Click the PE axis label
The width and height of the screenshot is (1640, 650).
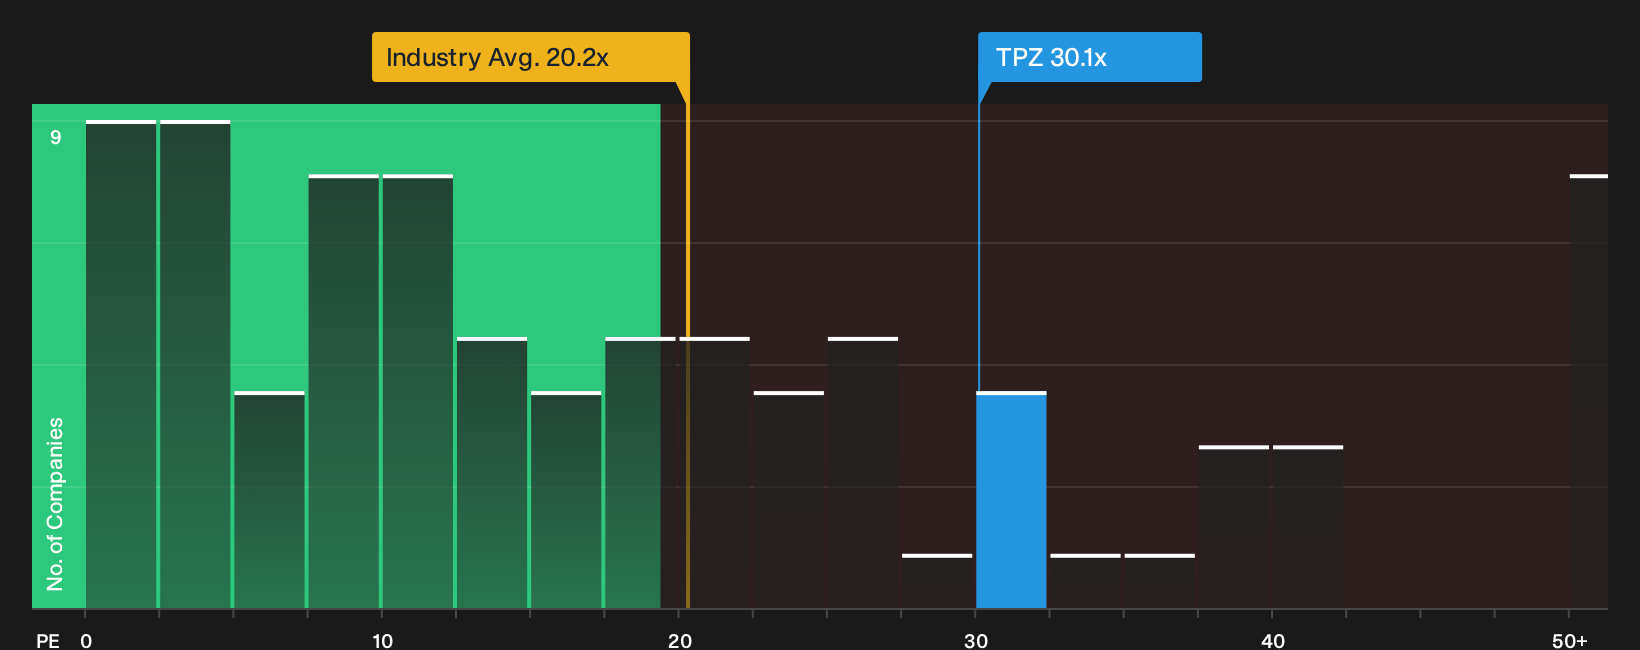pyautogui.click(x=48, y=640)
